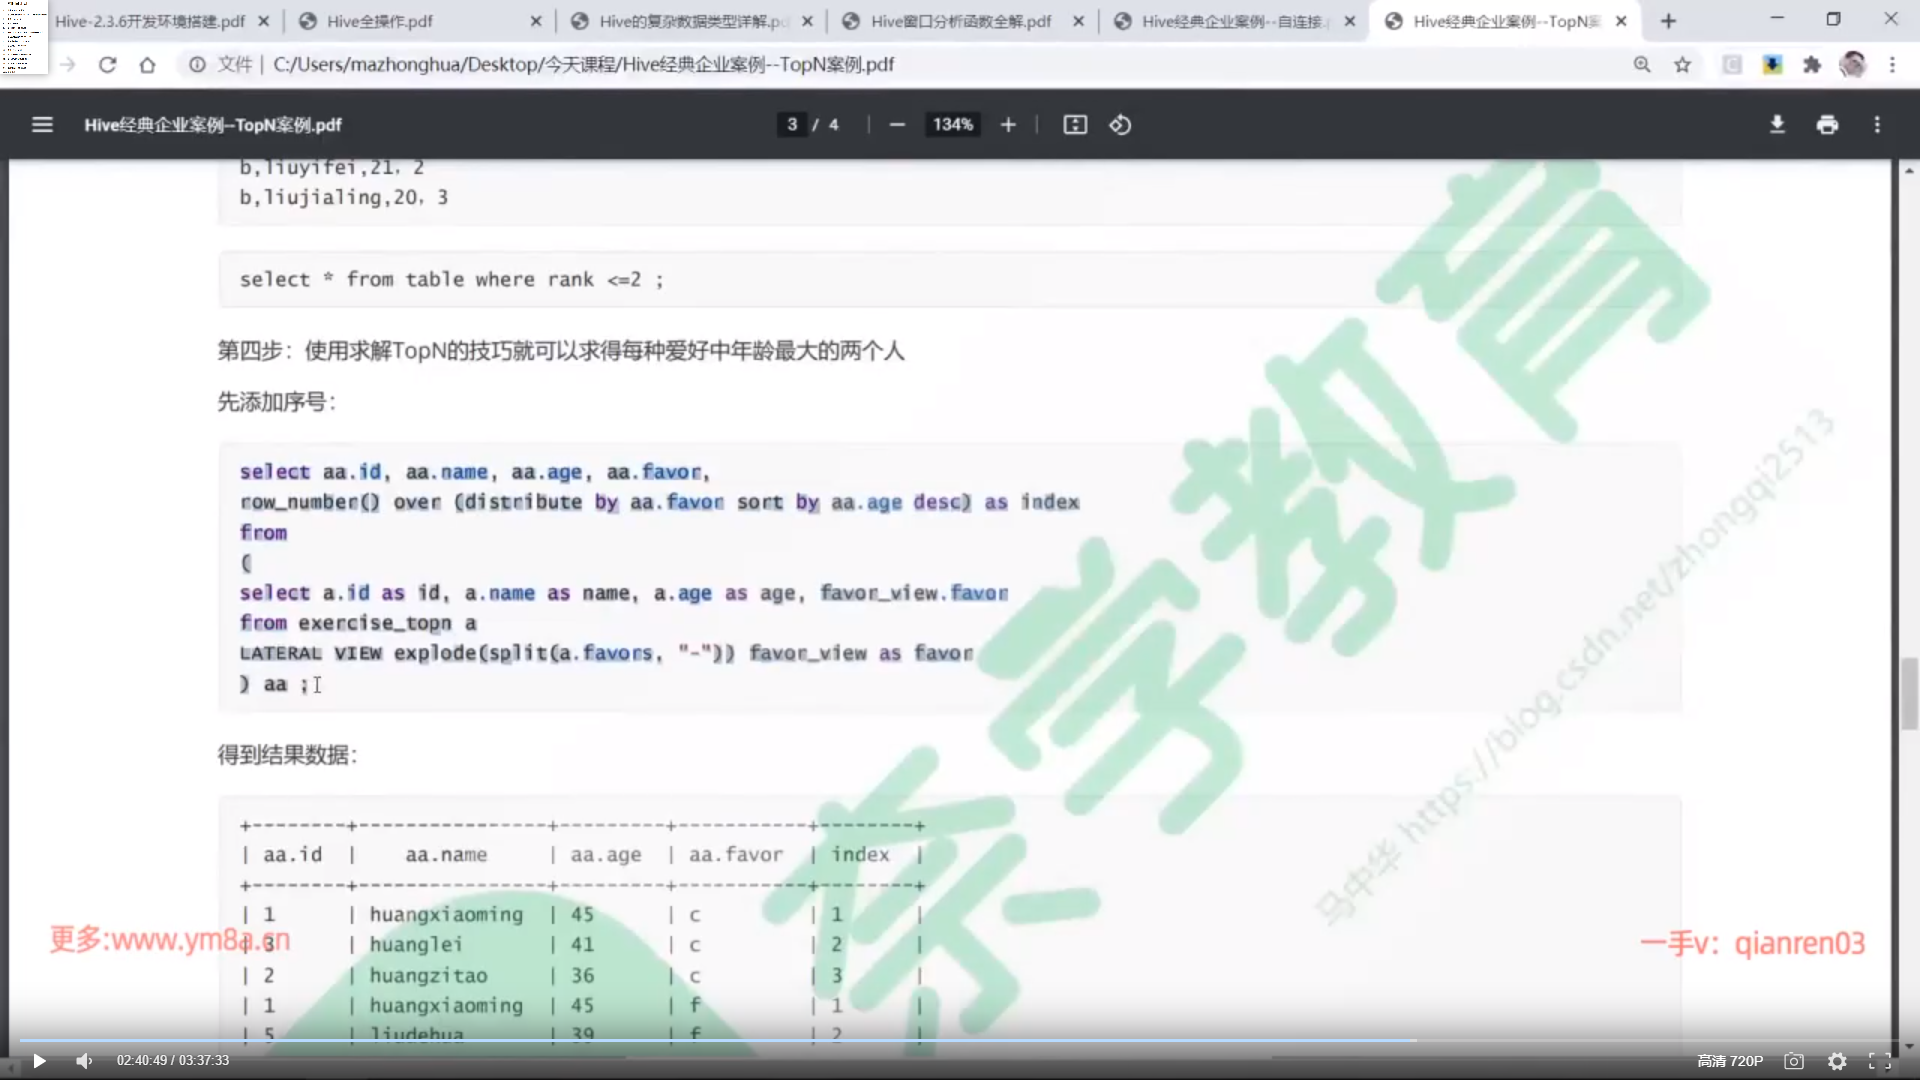Open Chrome three-dot menu

[x=1892, y=65]
